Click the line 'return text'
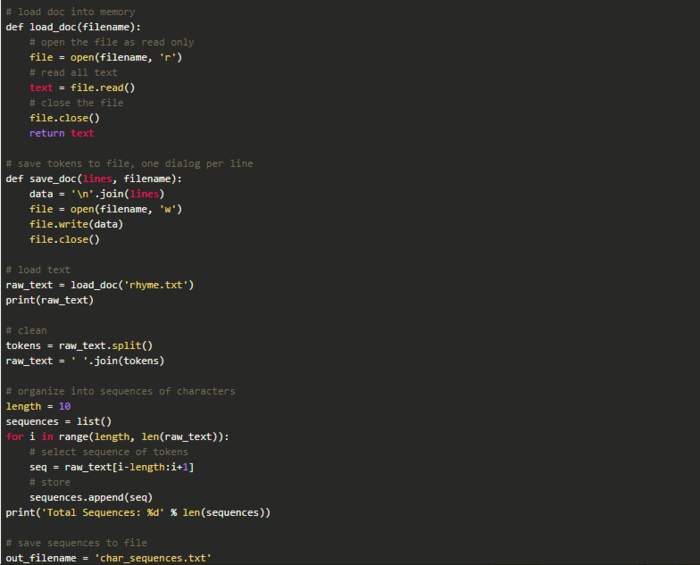Screen dimensions: 700x565 62,133
